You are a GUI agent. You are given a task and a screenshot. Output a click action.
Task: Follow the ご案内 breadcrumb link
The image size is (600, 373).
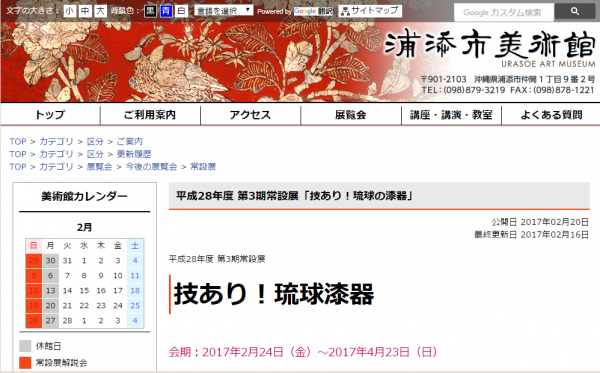click(129, 142)
